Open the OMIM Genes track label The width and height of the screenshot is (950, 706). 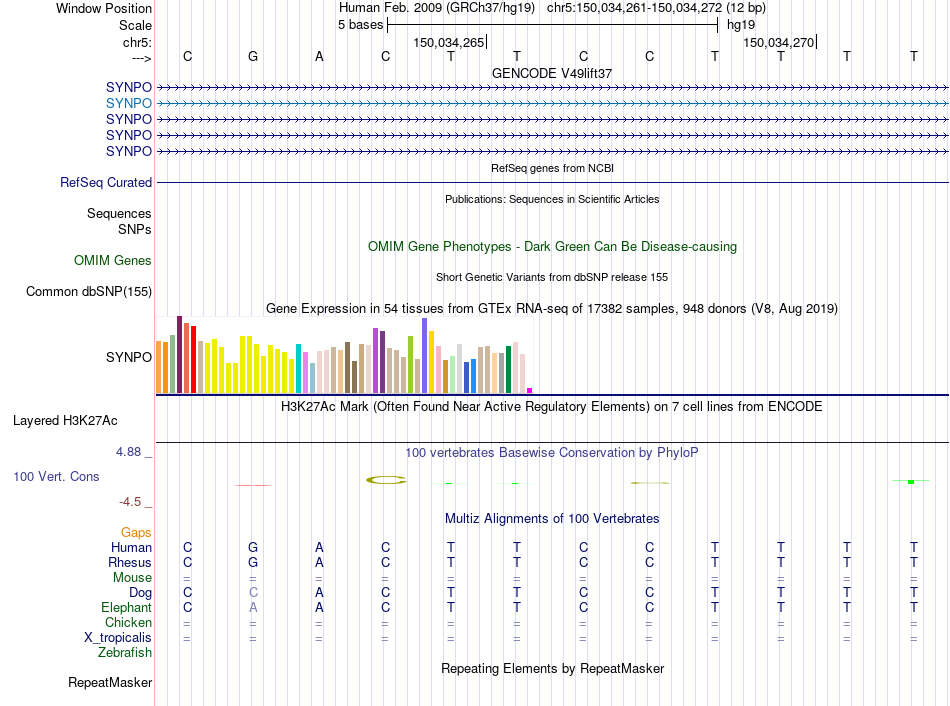(113, 261)
